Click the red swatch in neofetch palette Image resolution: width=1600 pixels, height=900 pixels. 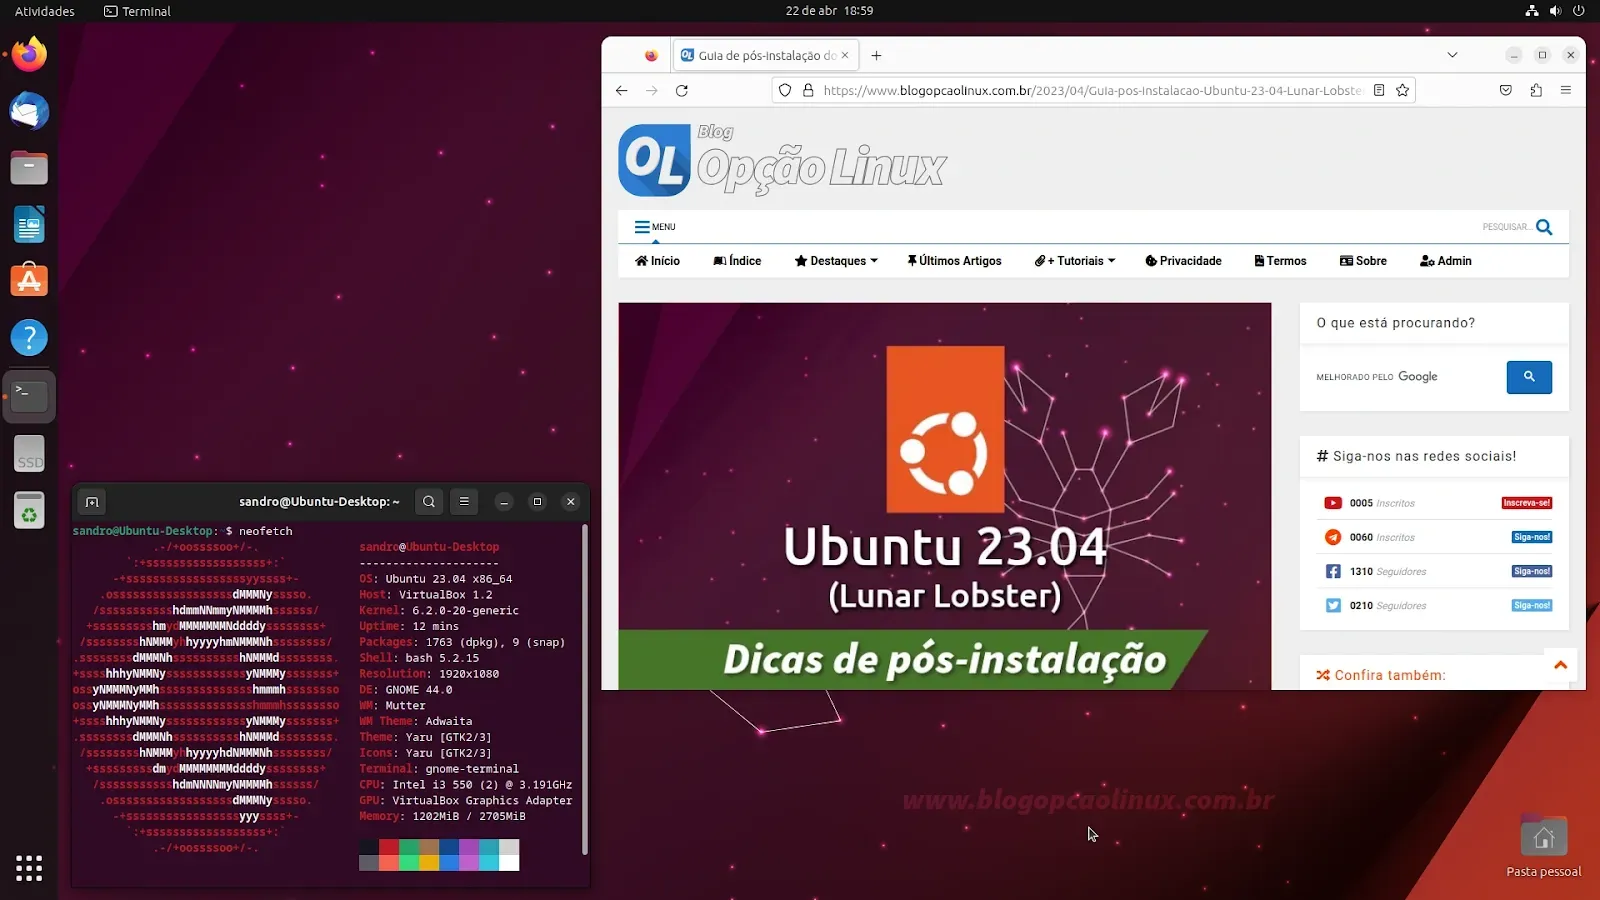(x=389, y=847)
